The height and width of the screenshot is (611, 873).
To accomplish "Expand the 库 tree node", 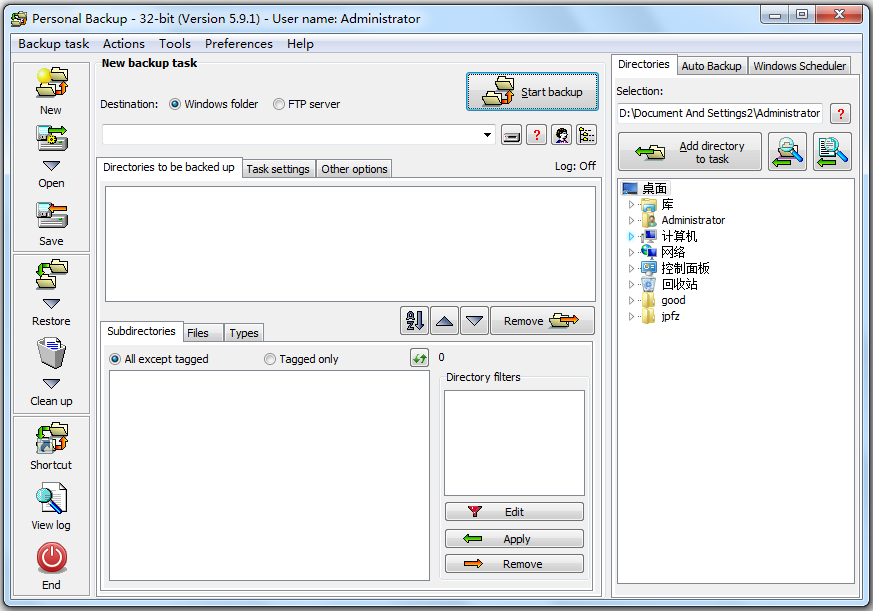I will [631, 204].
